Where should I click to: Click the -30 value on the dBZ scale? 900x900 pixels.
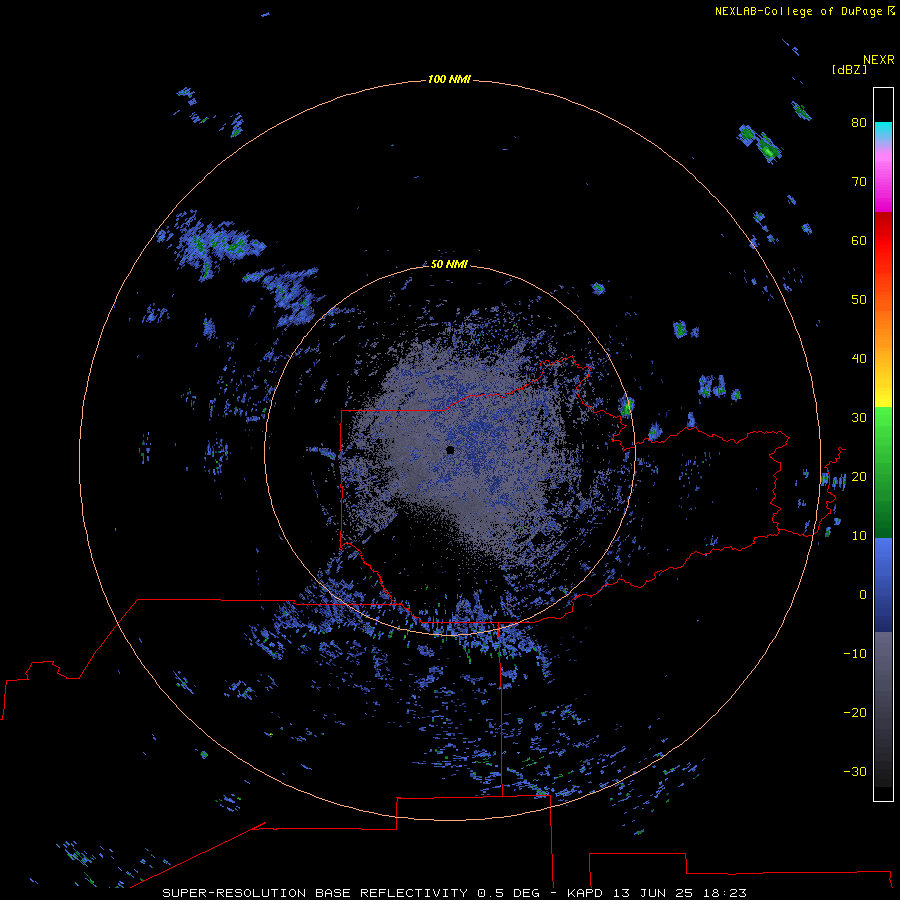coord(855,771)
